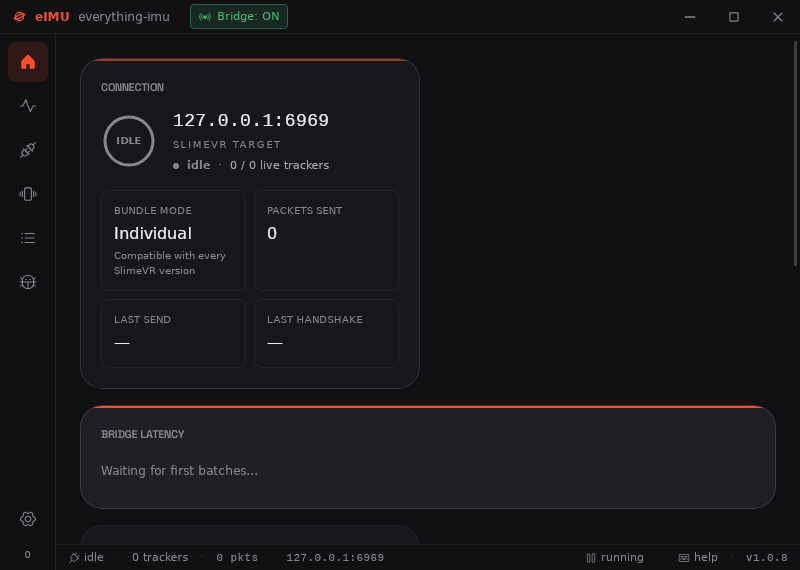This screenshot has width=800, height=570.
Task: Toggle the Bridge: ON button
Action: coord(239,17)
